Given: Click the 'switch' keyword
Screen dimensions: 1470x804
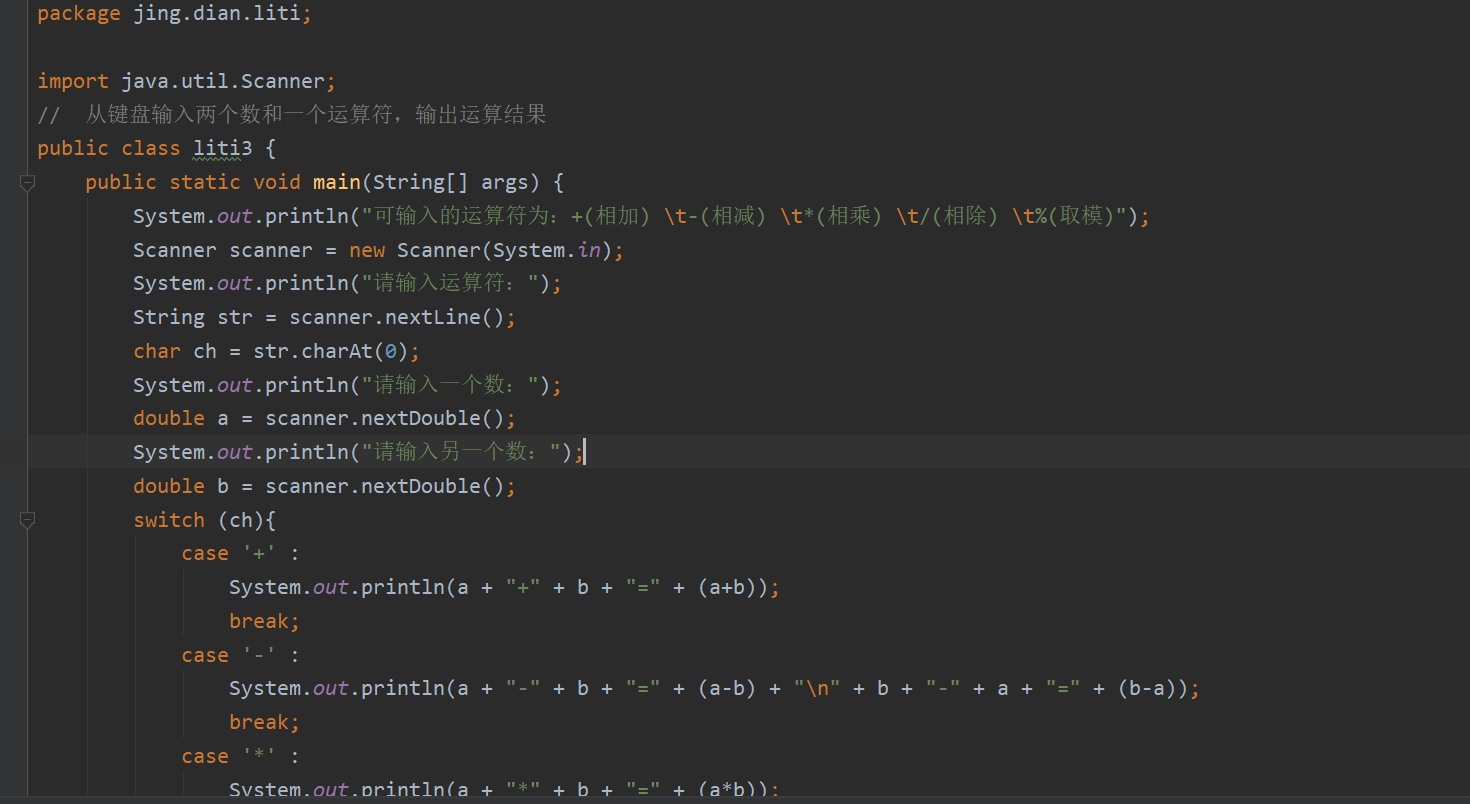Looking at the screenshot, I should [x=169, y=520].
